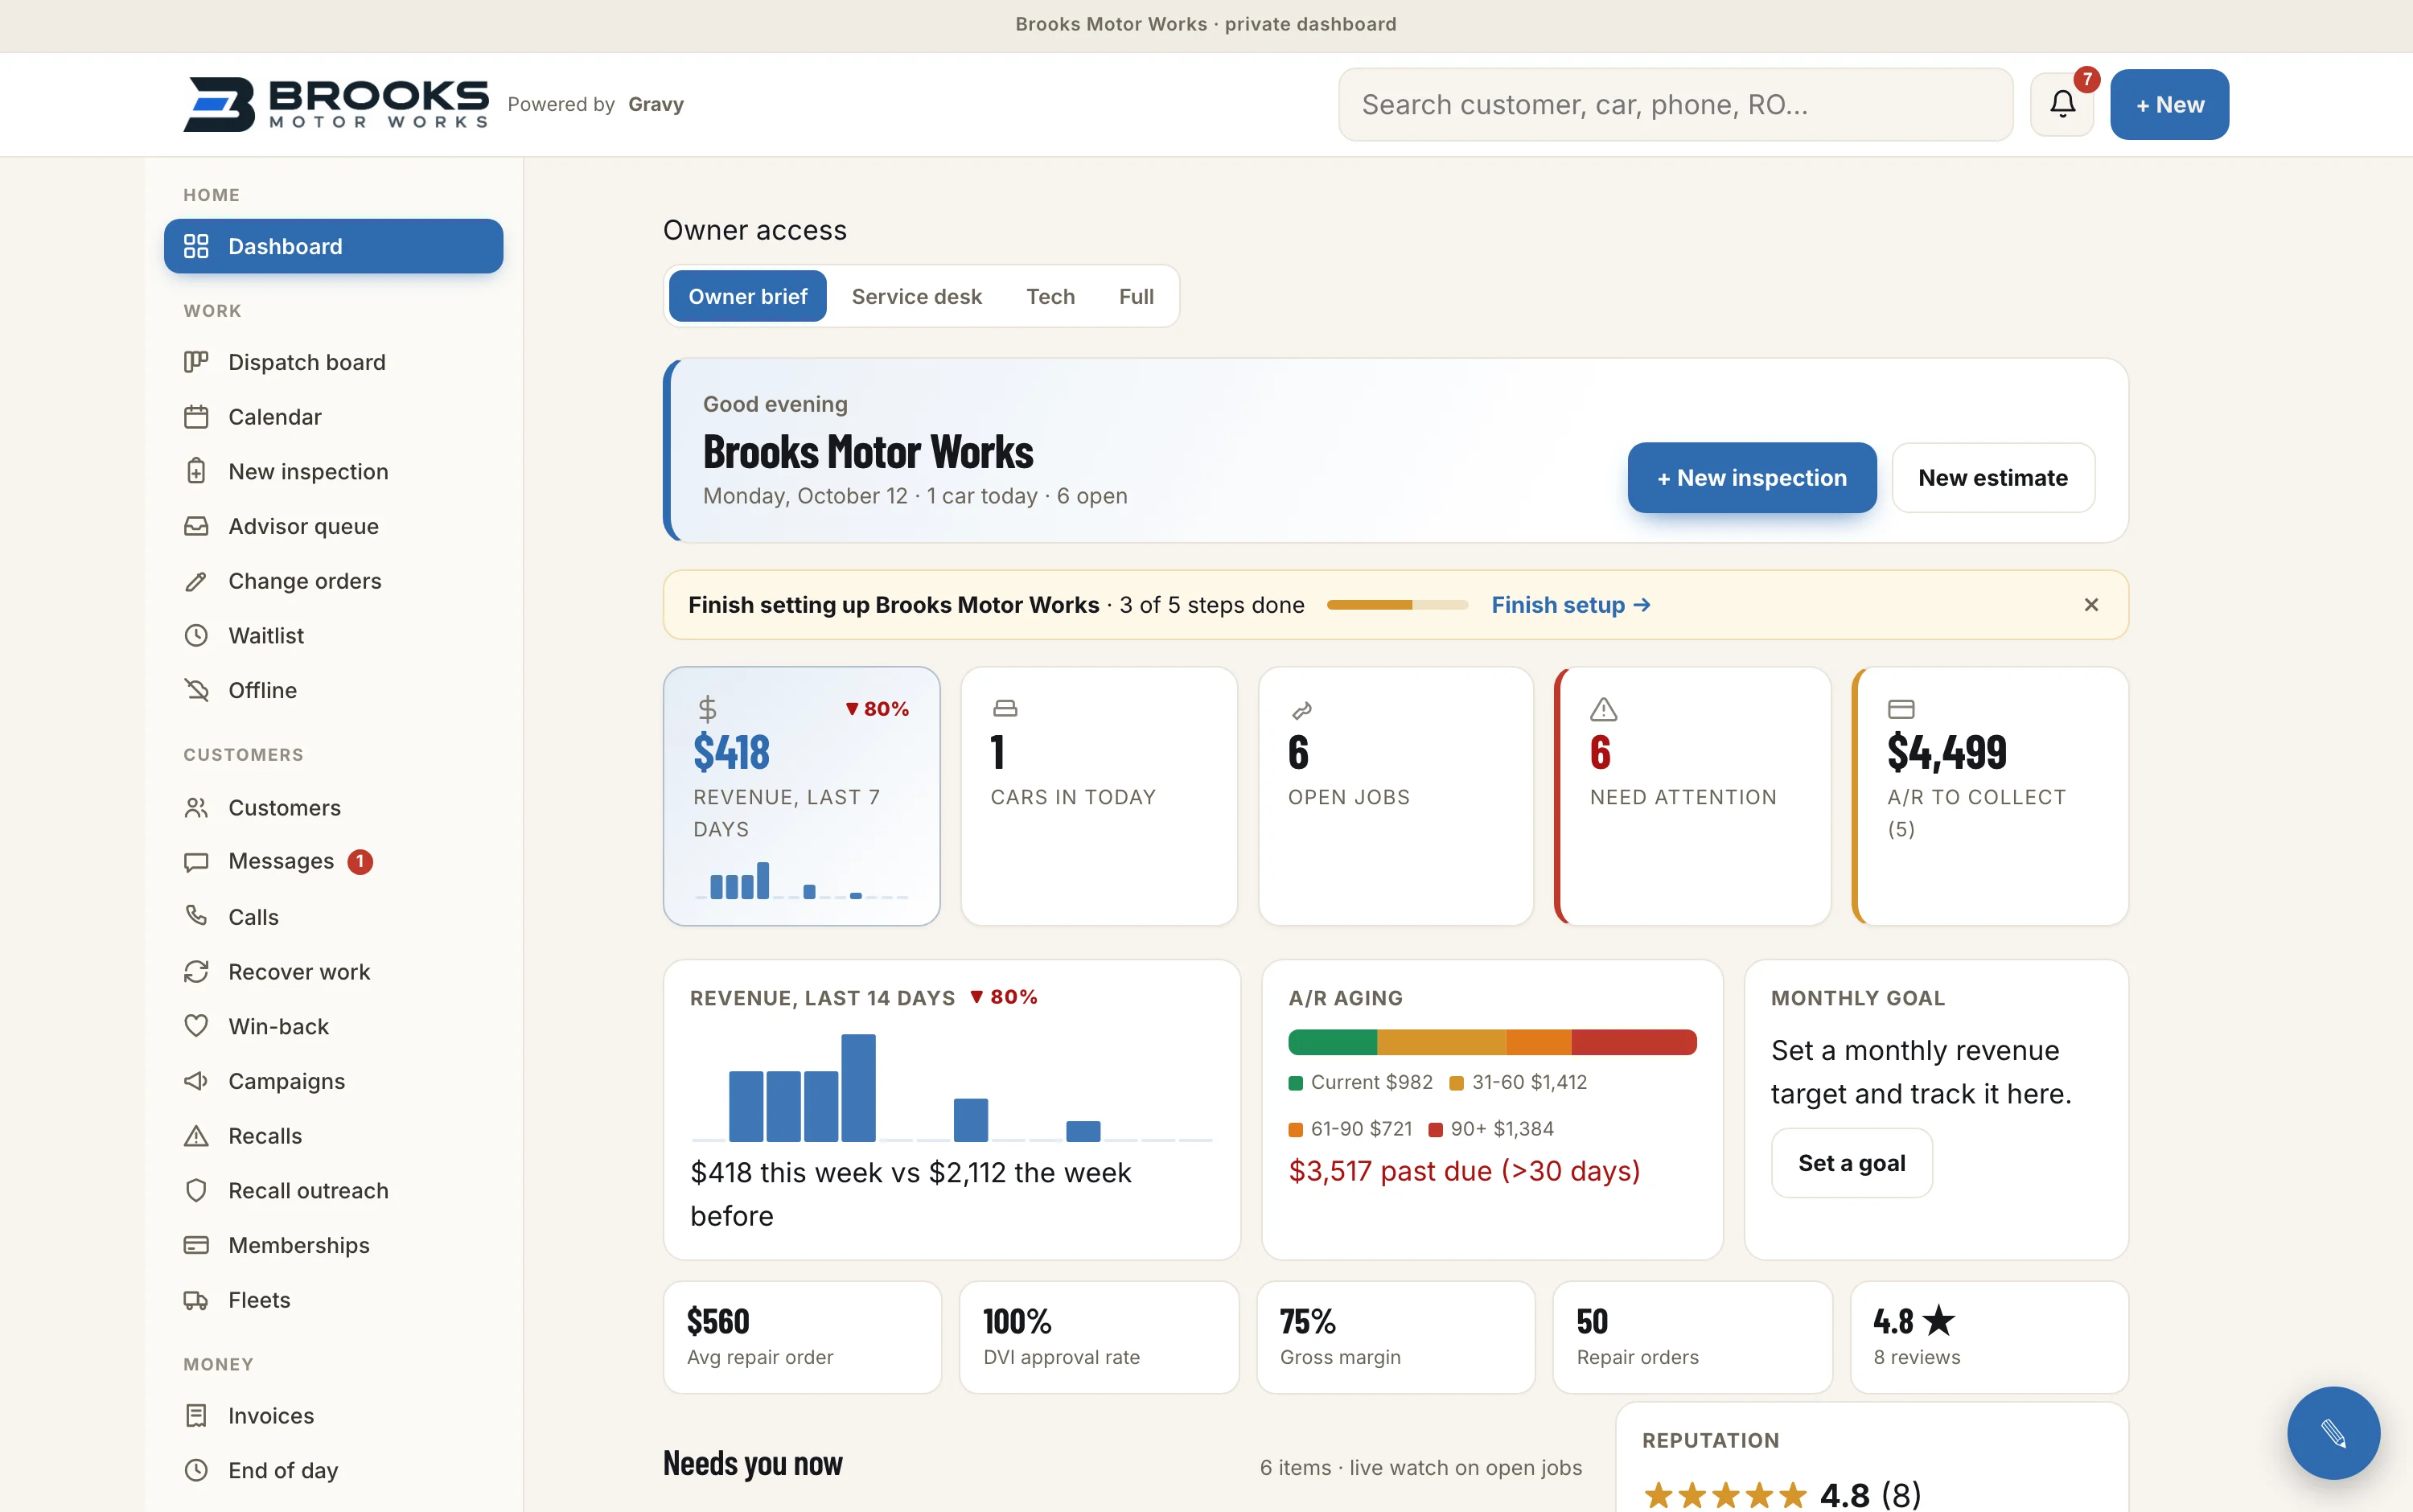Click the Invoices document icon

click(x=196, y=1416)
